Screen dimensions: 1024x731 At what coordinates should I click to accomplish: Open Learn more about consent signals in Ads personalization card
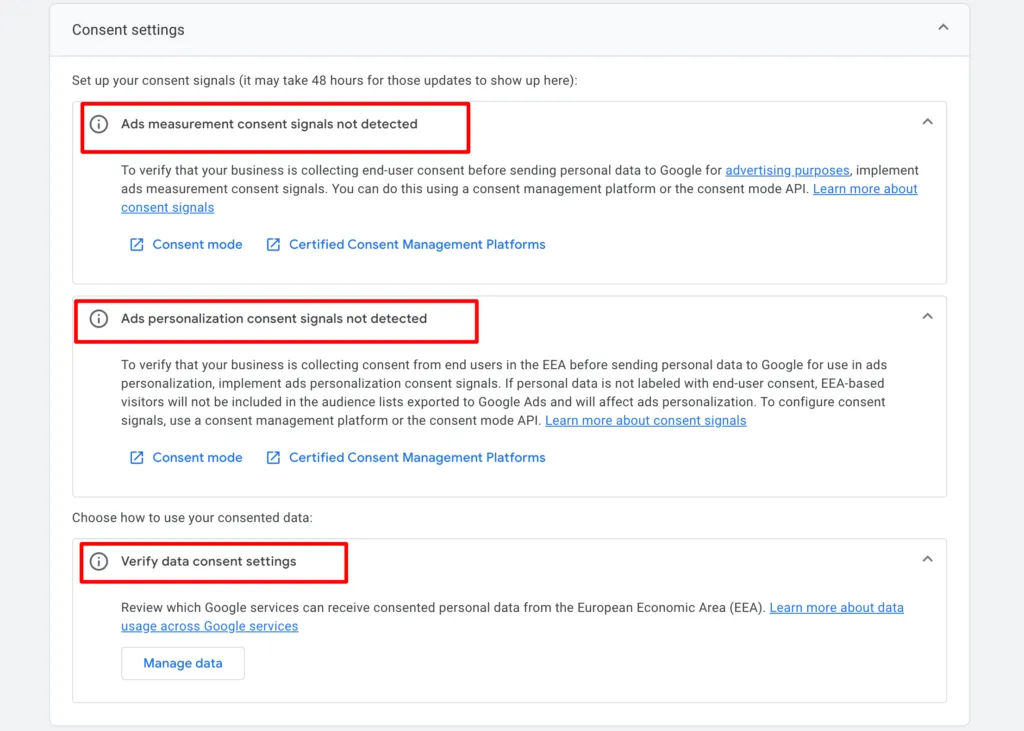[x=645, y=421]
